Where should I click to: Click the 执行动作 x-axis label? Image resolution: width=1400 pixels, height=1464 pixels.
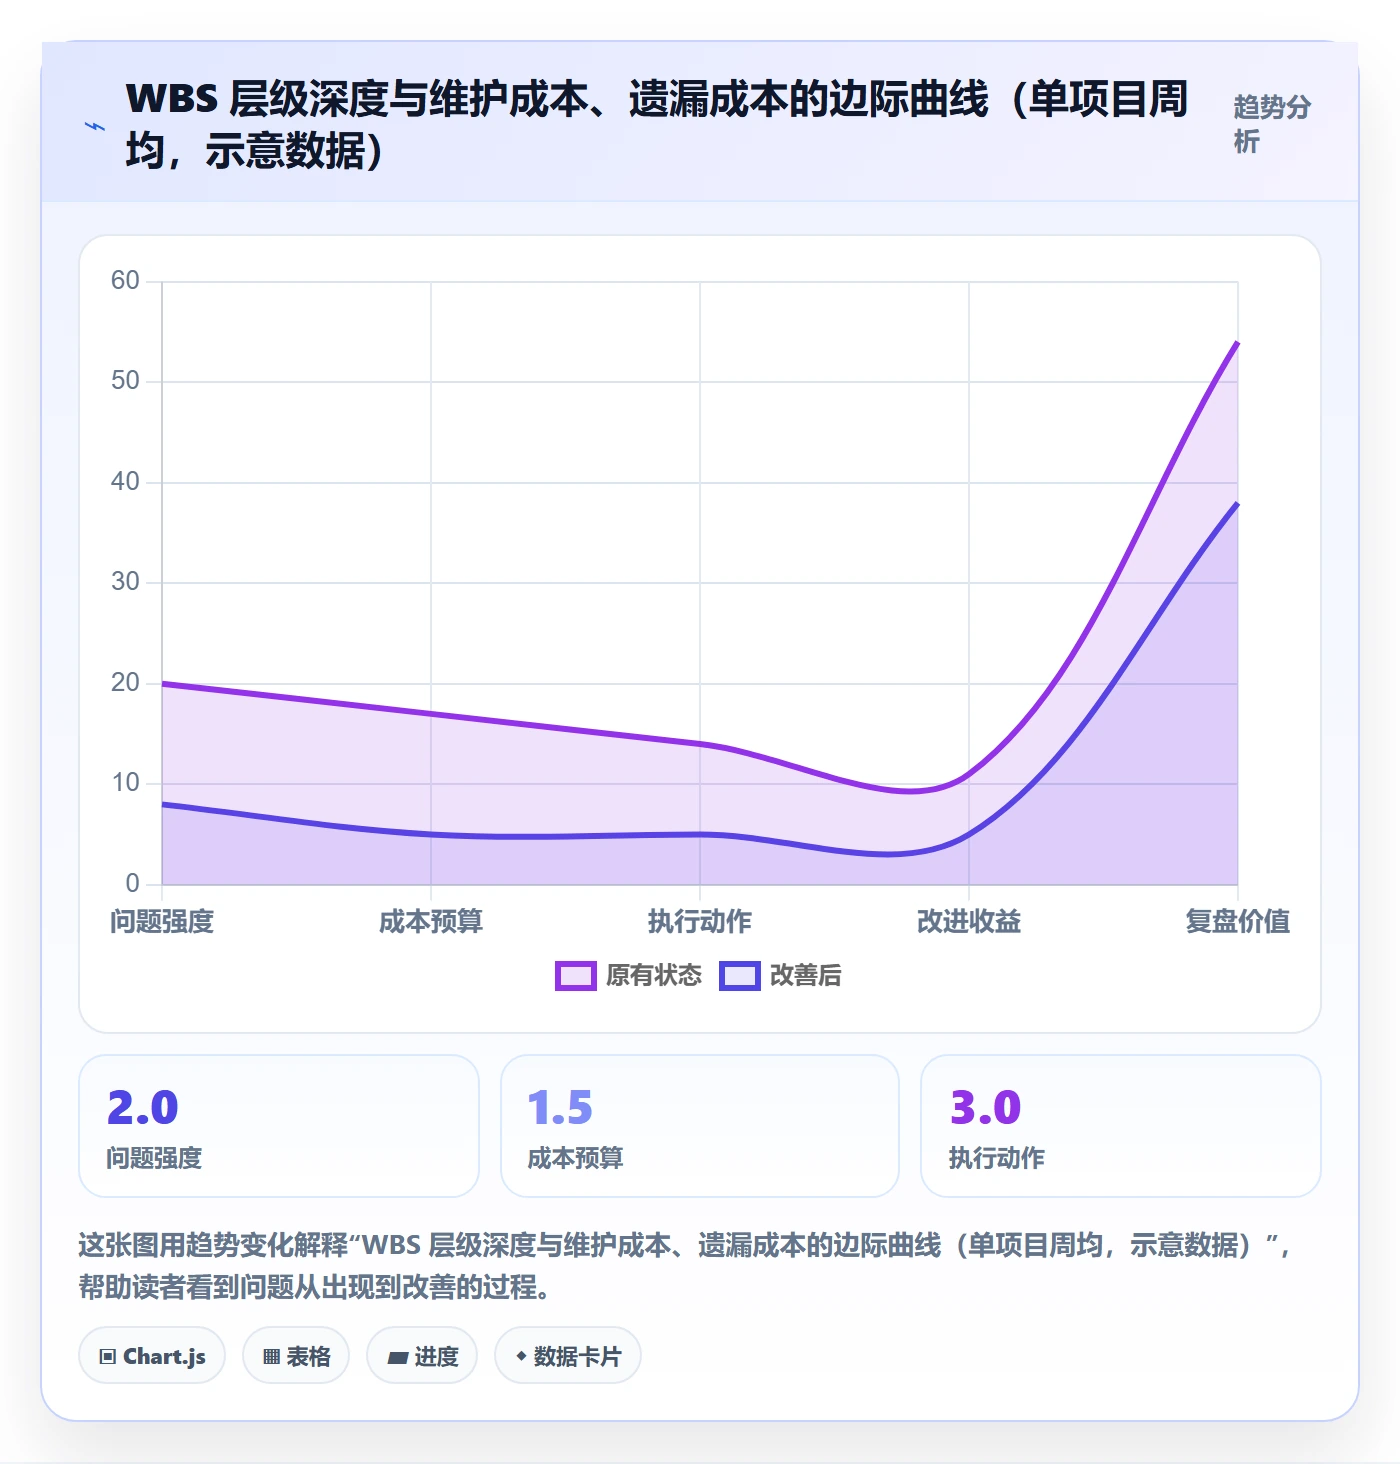700,921
